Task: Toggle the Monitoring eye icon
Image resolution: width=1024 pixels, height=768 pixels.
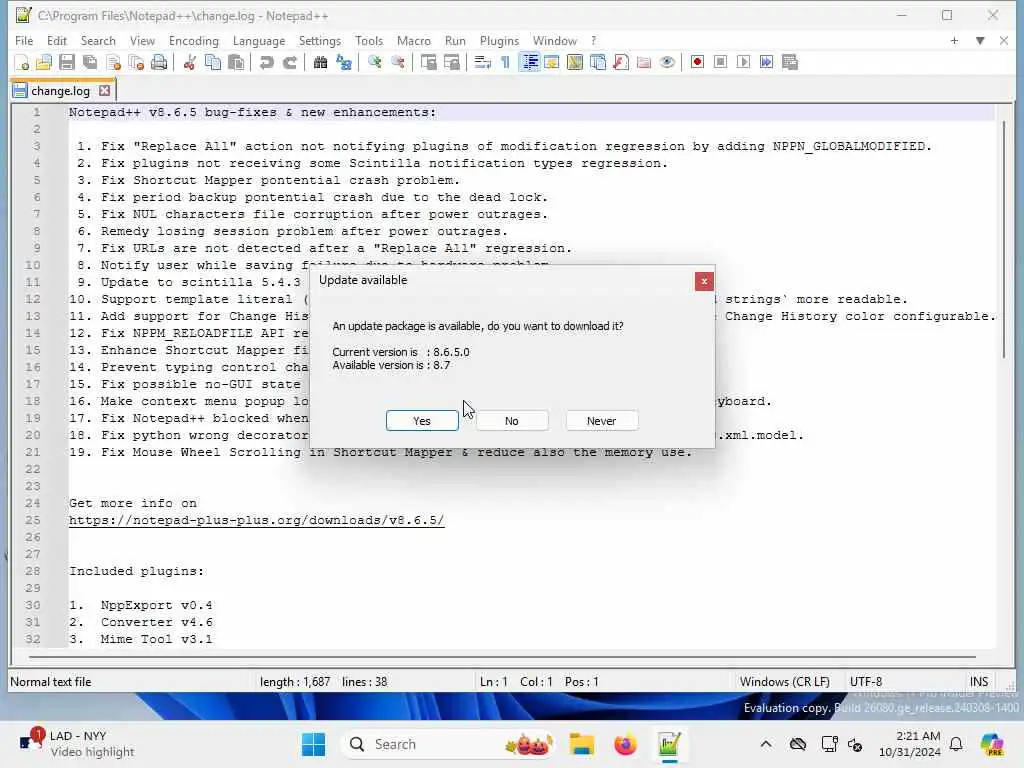Action: (x=667, y=63)
